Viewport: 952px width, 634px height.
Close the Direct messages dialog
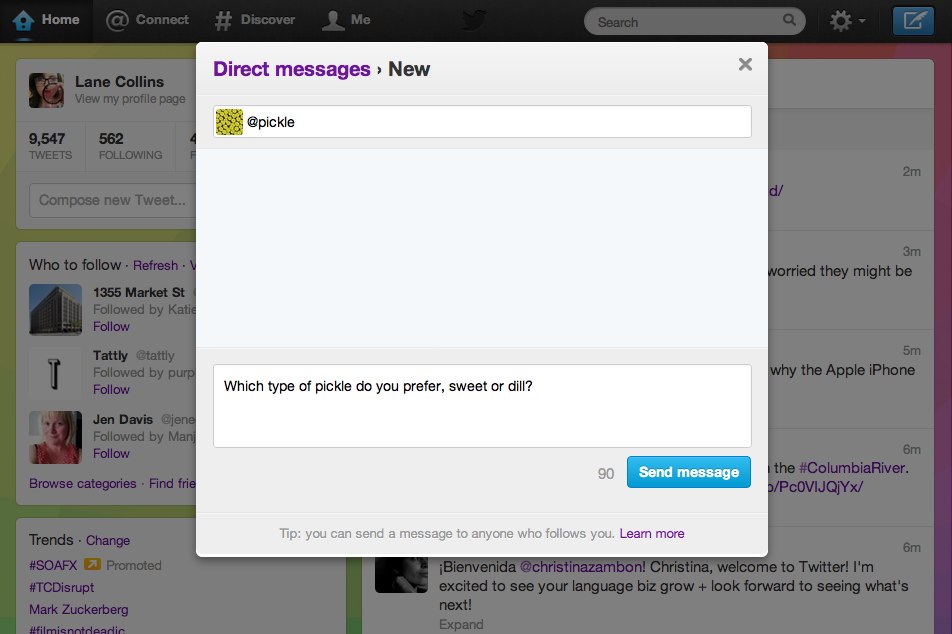point(745,64)
